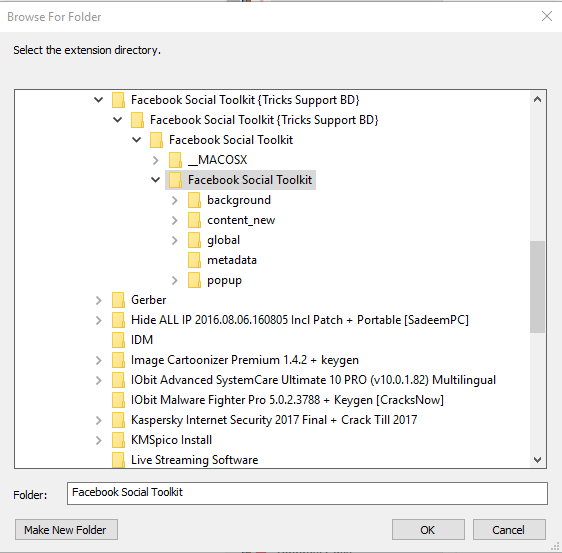Collapse the top Facebook Social Toolkit {Tricks Support BD} folder
The height and width of the screenshot is (553, 562).
point(99,100)
